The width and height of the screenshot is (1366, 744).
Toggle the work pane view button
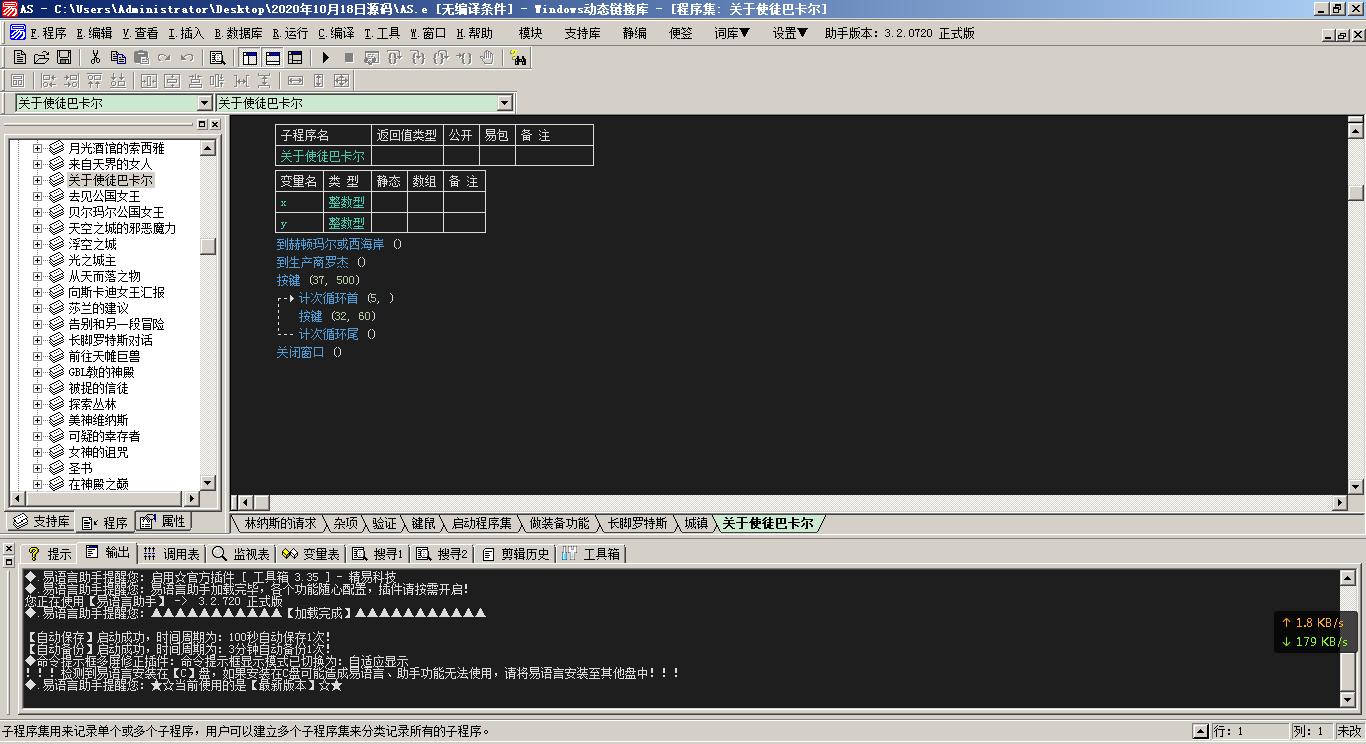(250, 58)
